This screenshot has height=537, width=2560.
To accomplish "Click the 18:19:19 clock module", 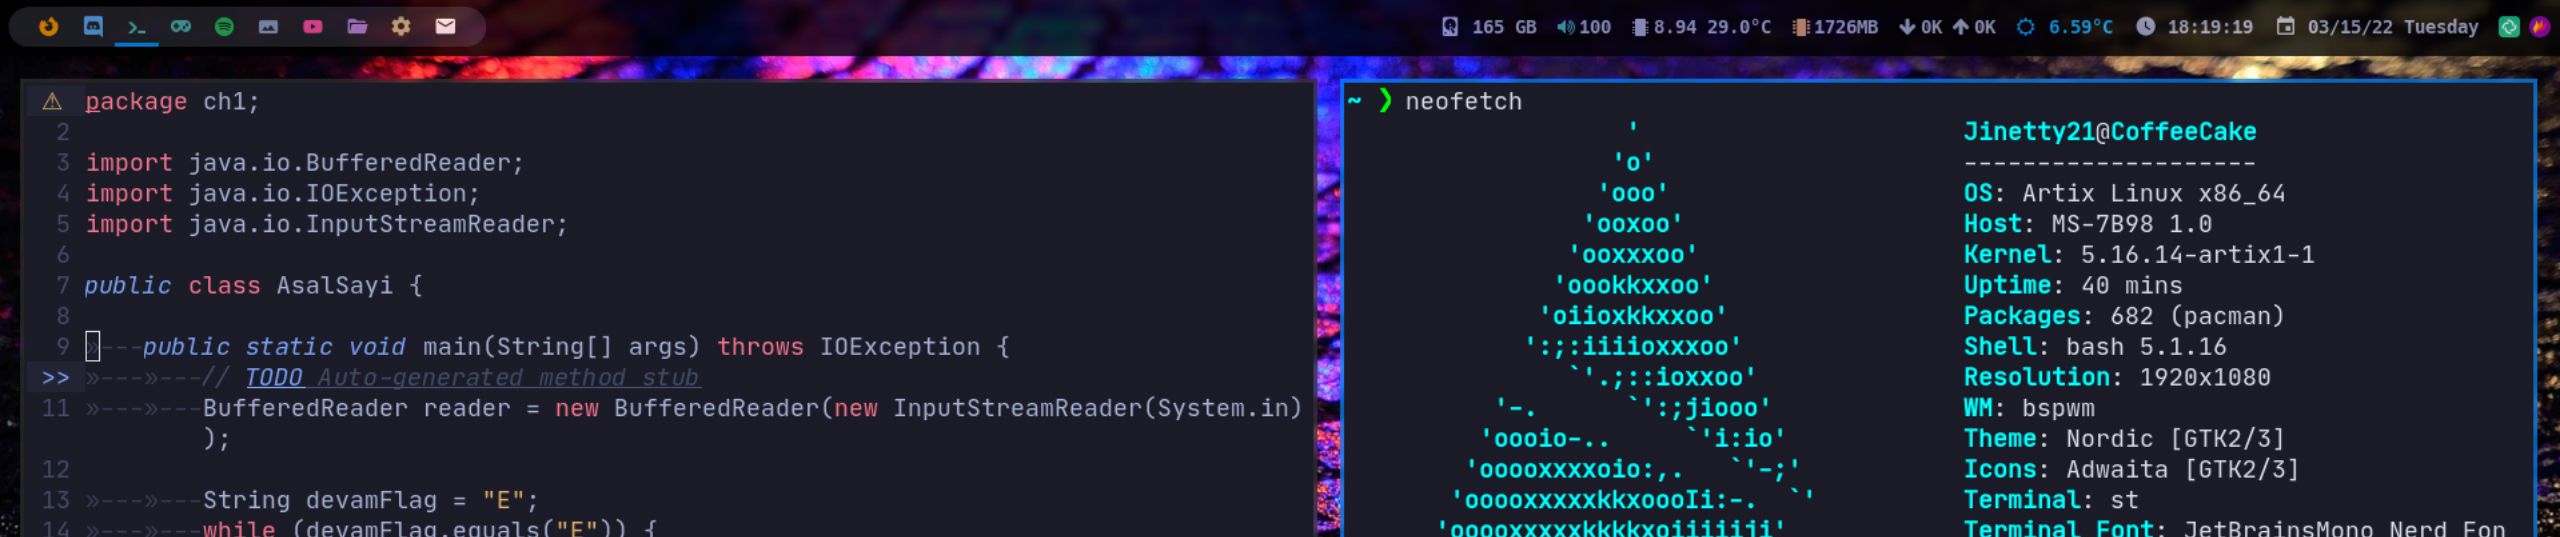I will coord(2196,27).
